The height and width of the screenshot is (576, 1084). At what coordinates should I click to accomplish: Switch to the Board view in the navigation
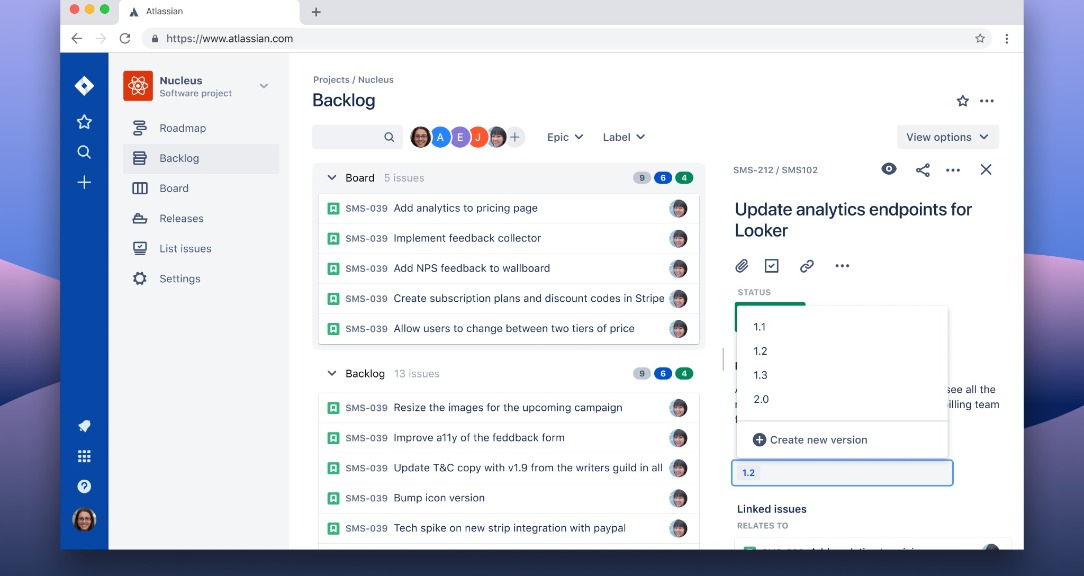coord(173,187)
